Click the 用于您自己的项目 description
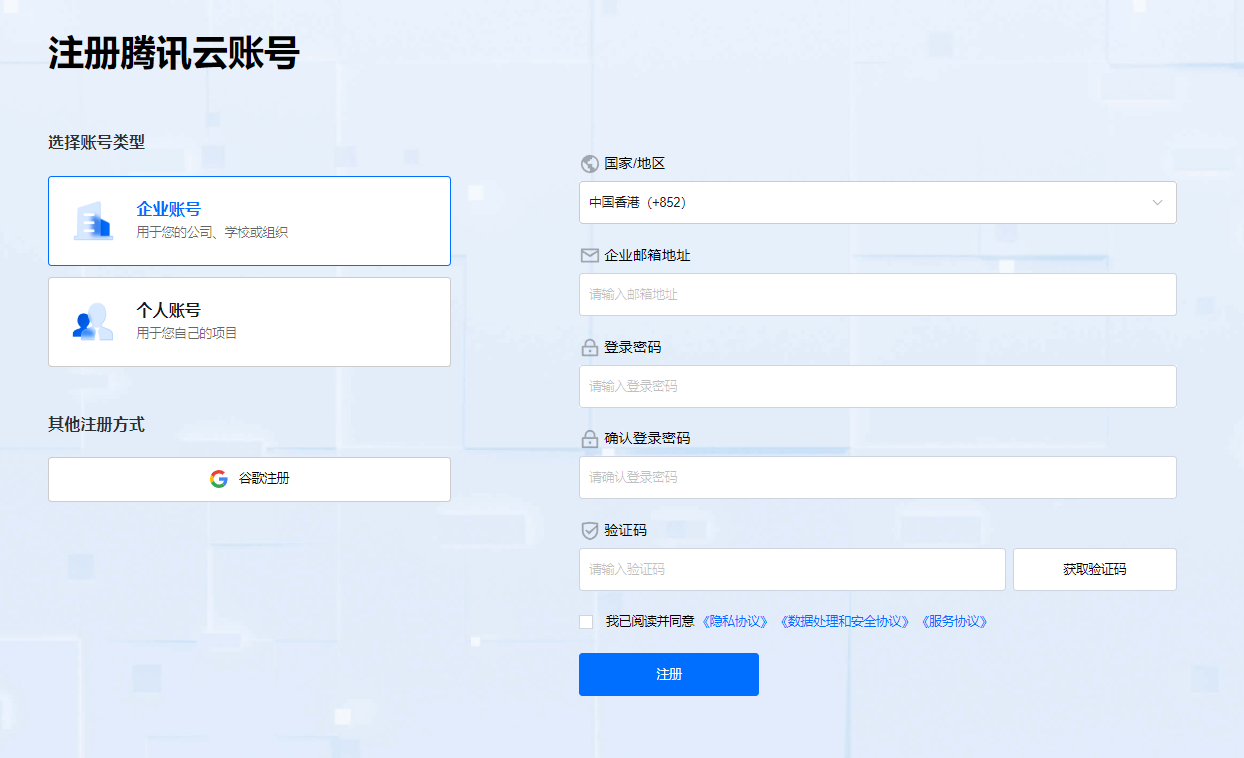This screenshot has width=1244, height=758. (187, 333)
